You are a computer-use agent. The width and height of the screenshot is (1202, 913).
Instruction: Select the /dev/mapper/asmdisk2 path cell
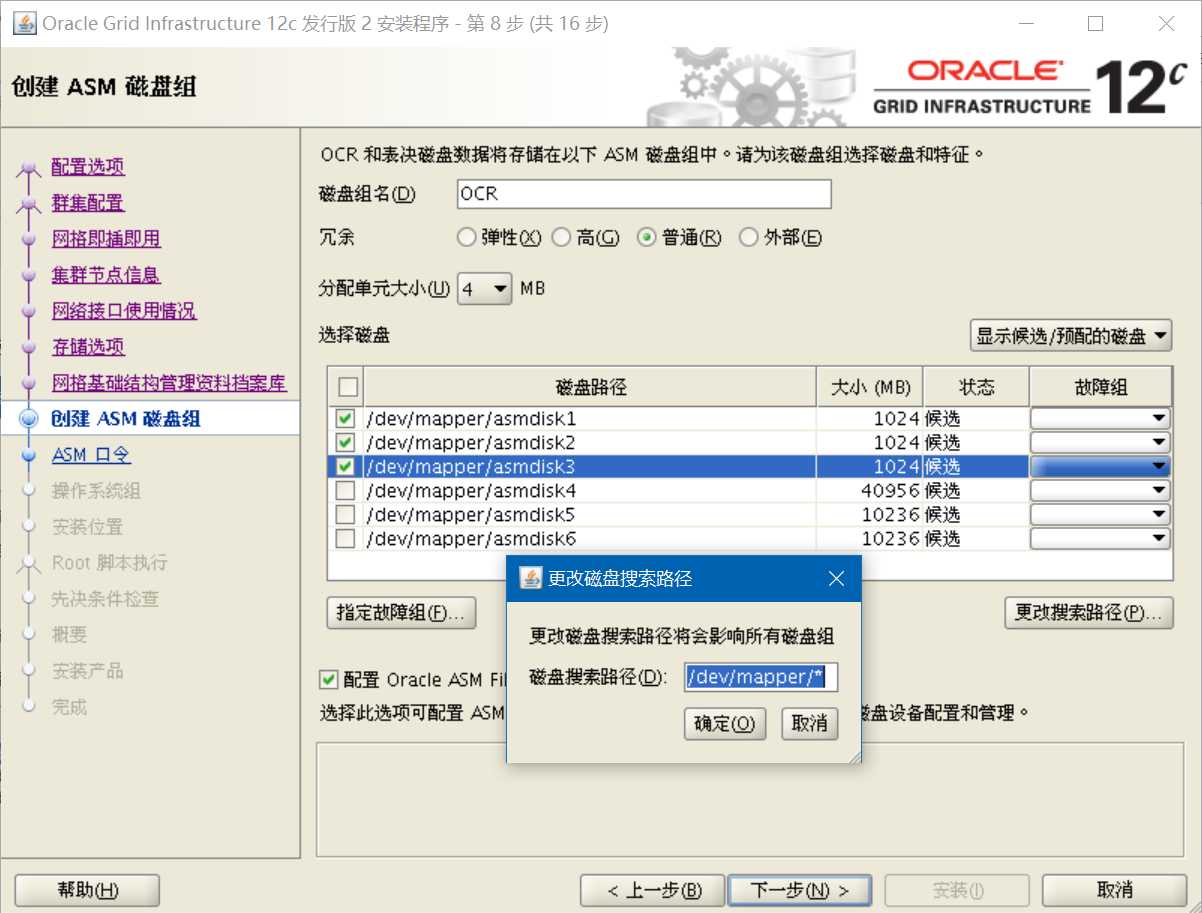pyautogui.click(x=590, y=442)
